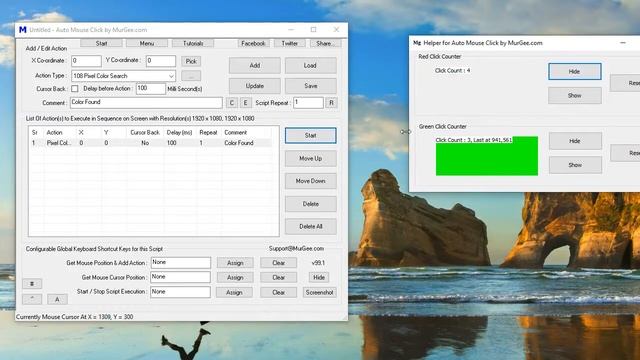640x360 pixels.
Task: Minimize the Helper window
Action: point(623,42)
